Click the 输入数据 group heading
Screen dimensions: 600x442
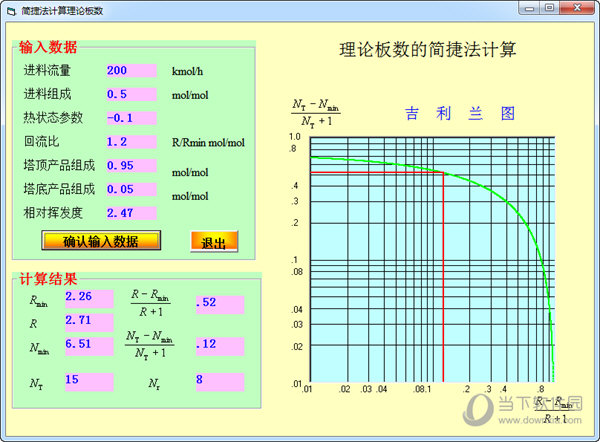[48, 47]
